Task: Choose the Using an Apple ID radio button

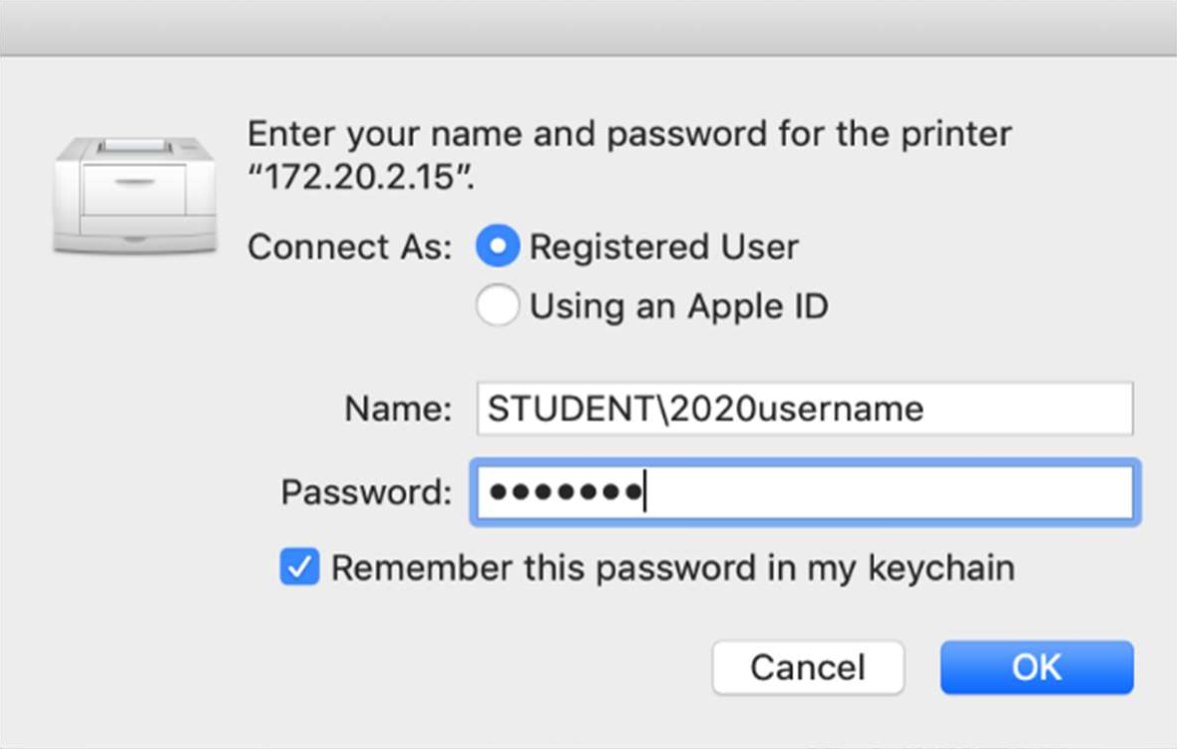Action: pyautogui.click(x=497, y=305)
